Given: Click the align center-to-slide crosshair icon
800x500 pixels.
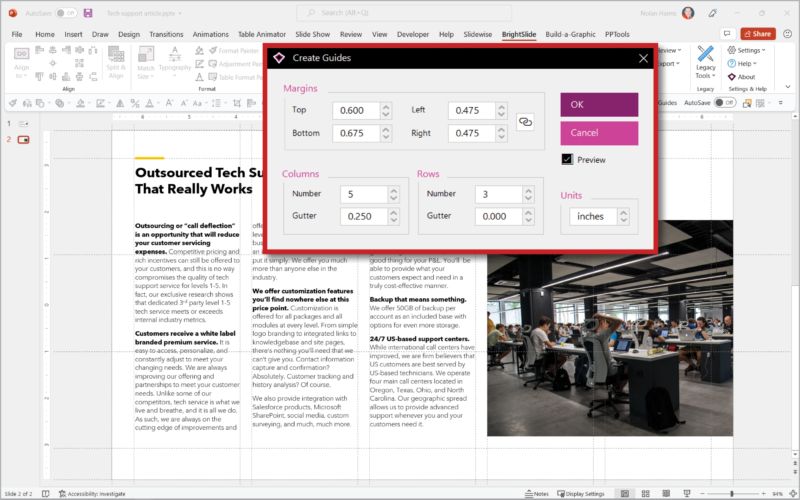Looking at the screenshot, I should [53, 63].
